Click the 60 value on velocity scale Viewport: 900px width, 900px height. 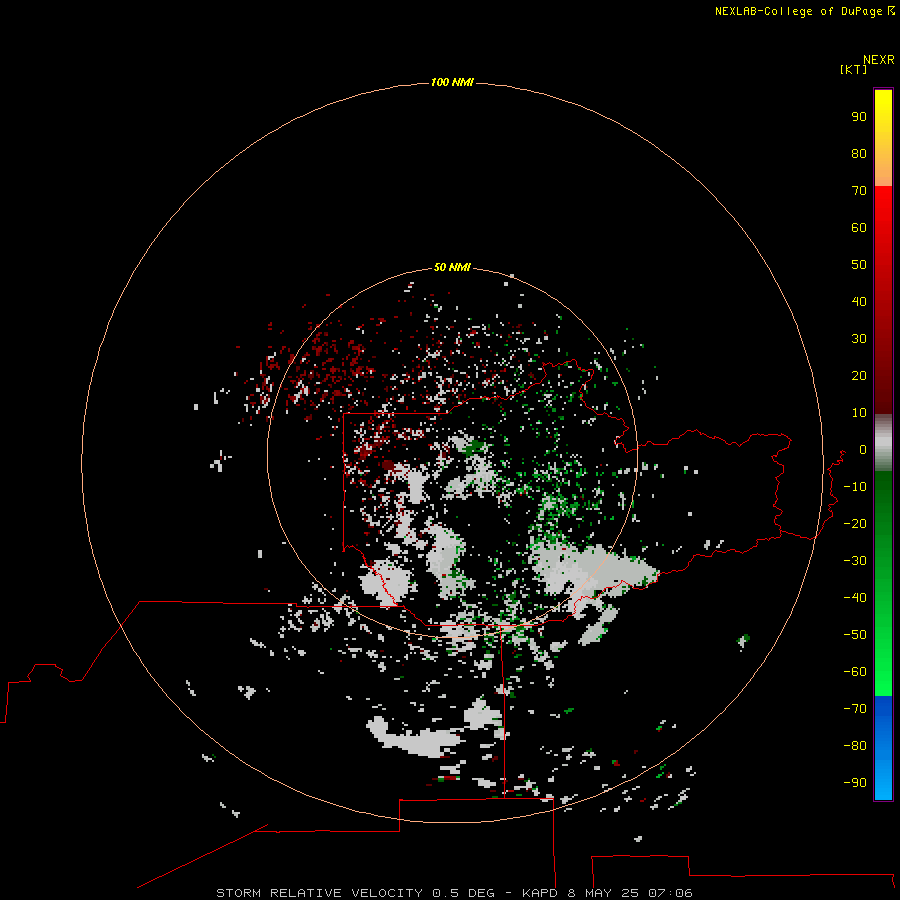(x=859, y=227)
